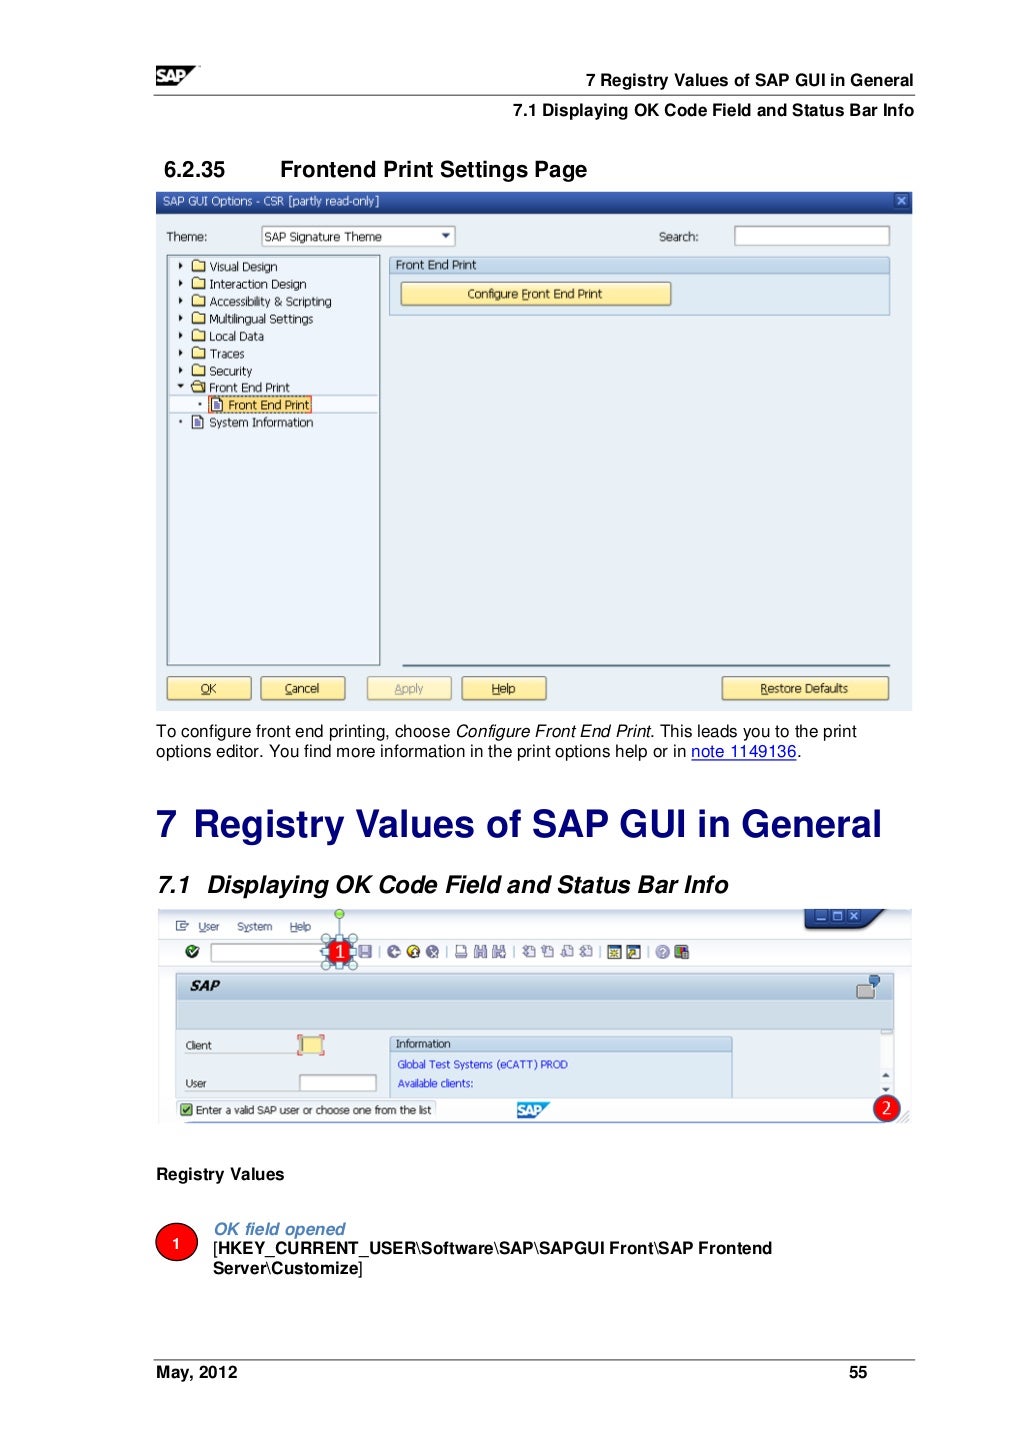The image size is (1024, 1448).
Task: Select the Front End Print child item
Action: click(260, 405)
